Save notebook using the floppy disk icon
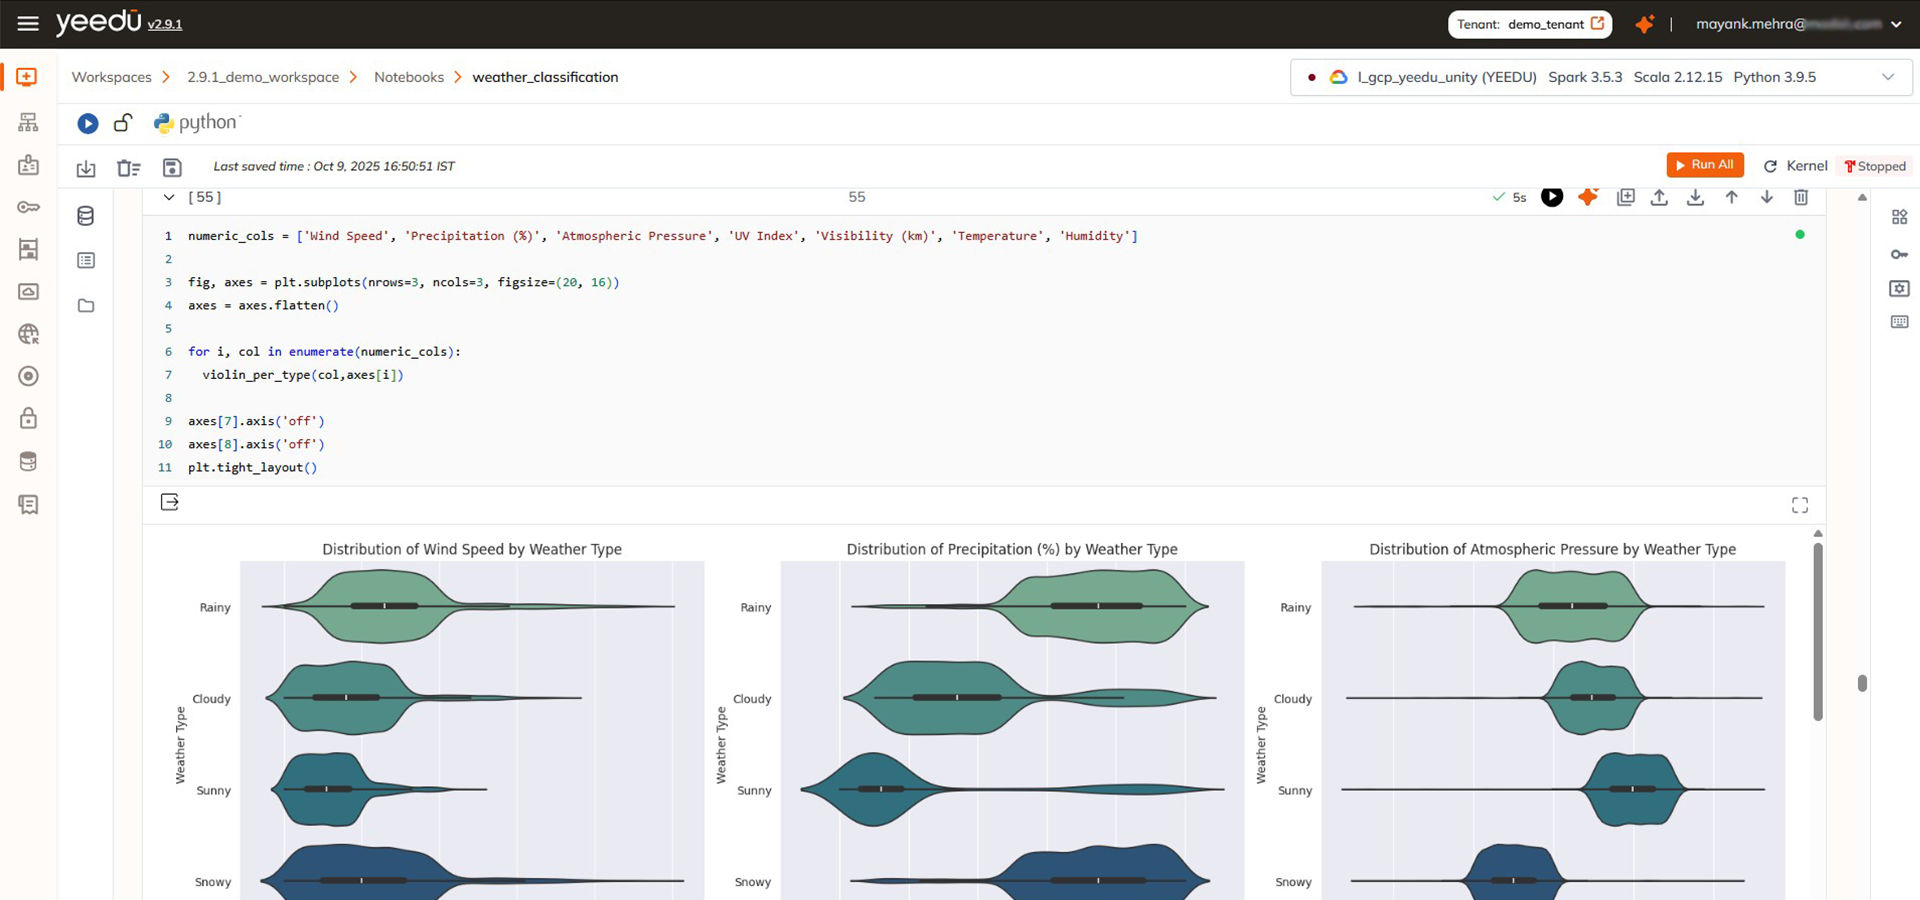This screenshot has width=1920, height=900. [172, 167]
